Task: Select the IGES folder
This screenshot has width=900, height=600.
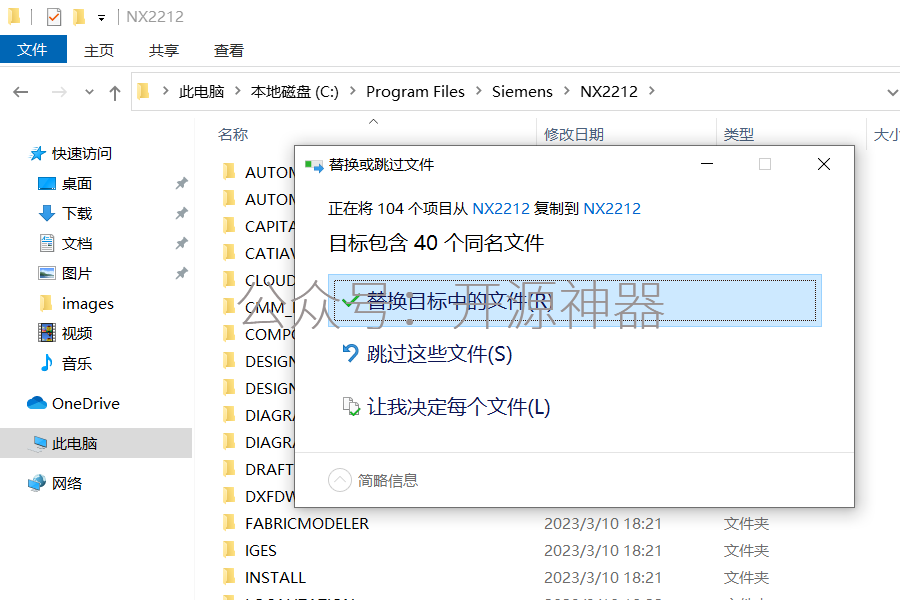Action: pyautogui.click(x=261, y=551)
